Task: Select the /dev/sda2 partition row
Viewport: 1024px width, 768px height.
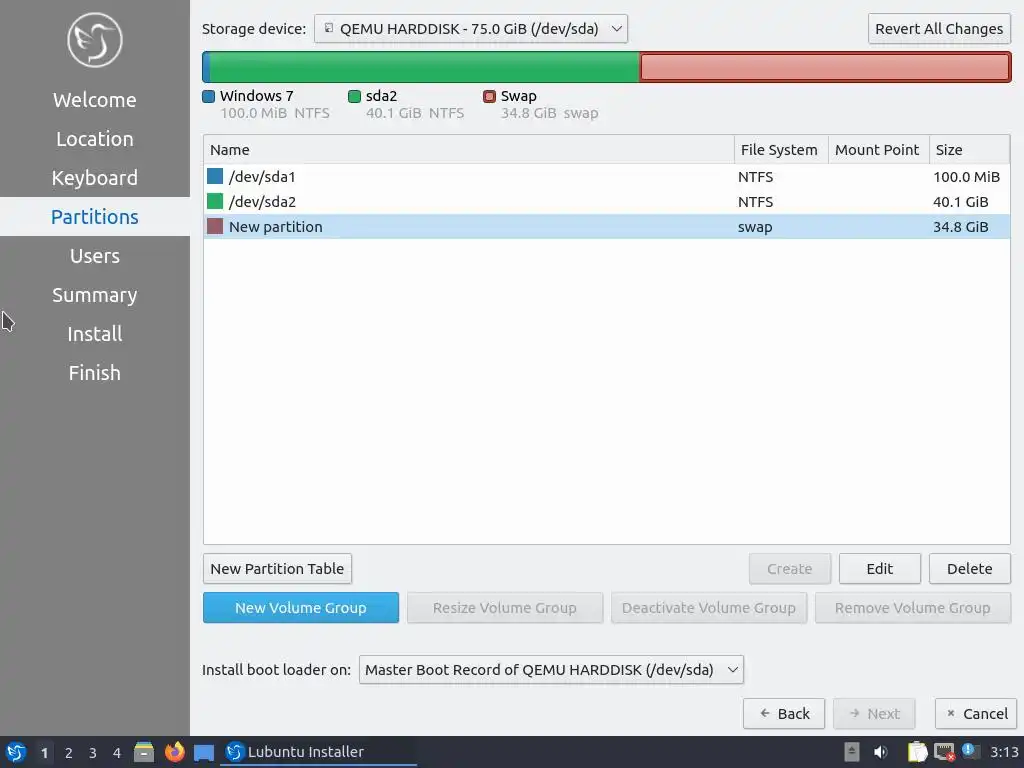Action: pyautogui.click(x=607, y=202)
